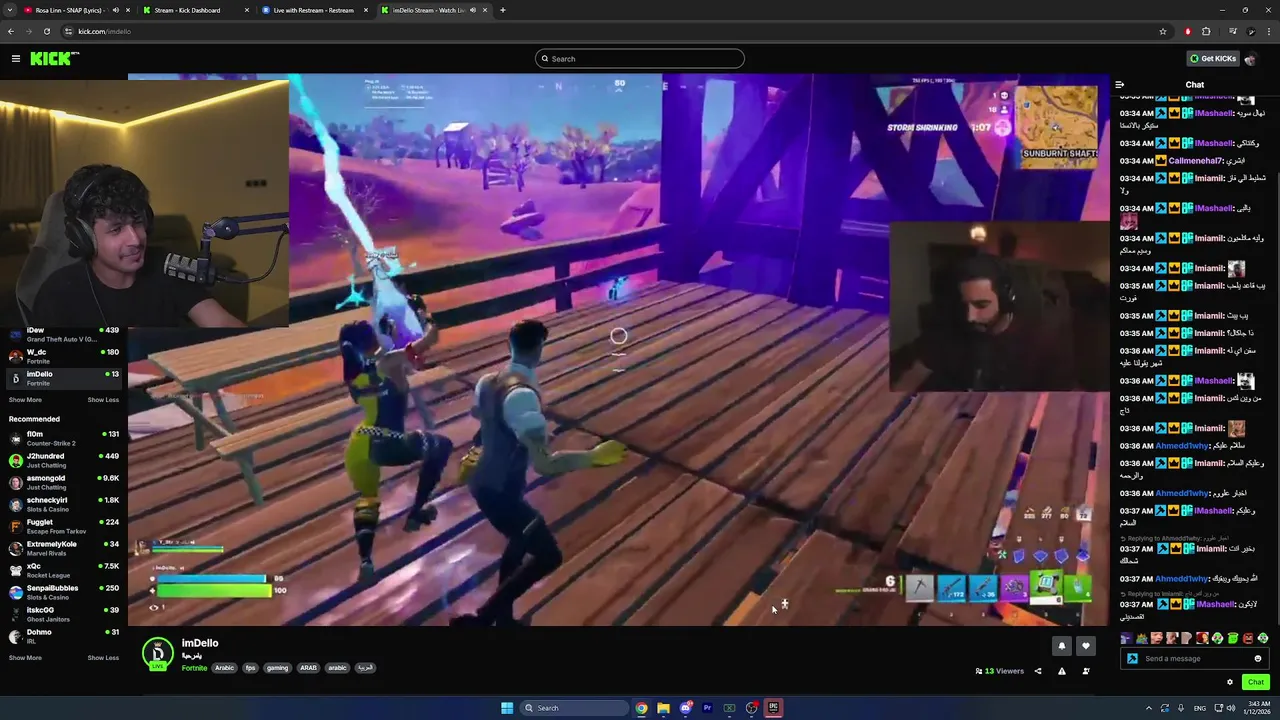This screenshot has width=1280, height=720.
Task: Open Discord from the taskbar
Action: (x=685, y=708)
